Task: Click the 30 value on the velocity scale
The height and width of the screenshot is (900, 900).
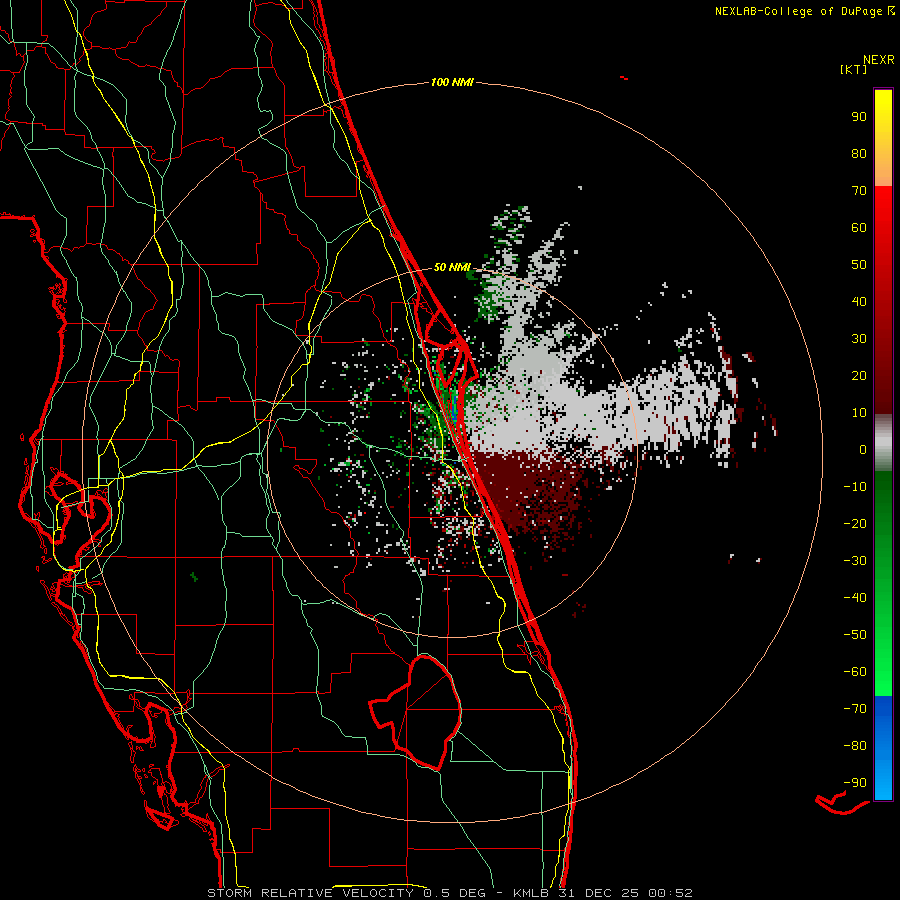Action: pos(859,339)
